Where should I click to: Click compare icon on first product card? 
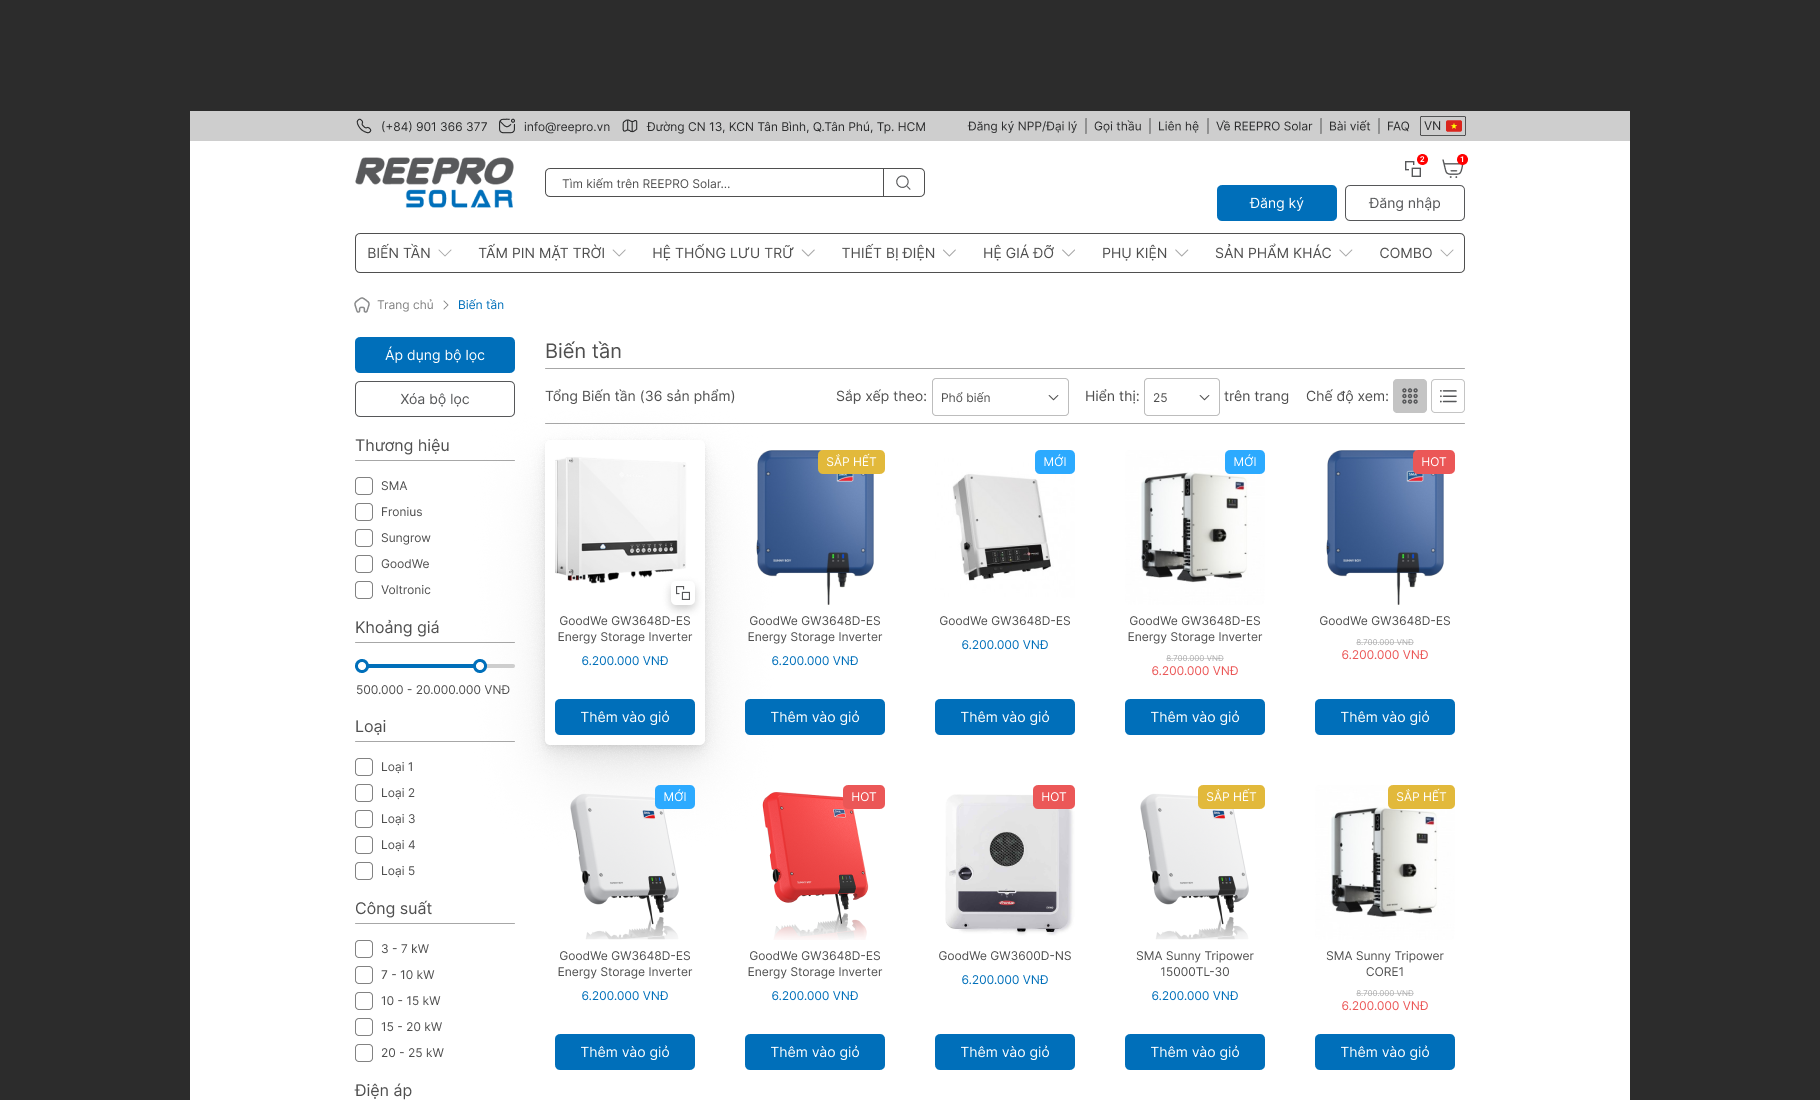coord(683,593)
